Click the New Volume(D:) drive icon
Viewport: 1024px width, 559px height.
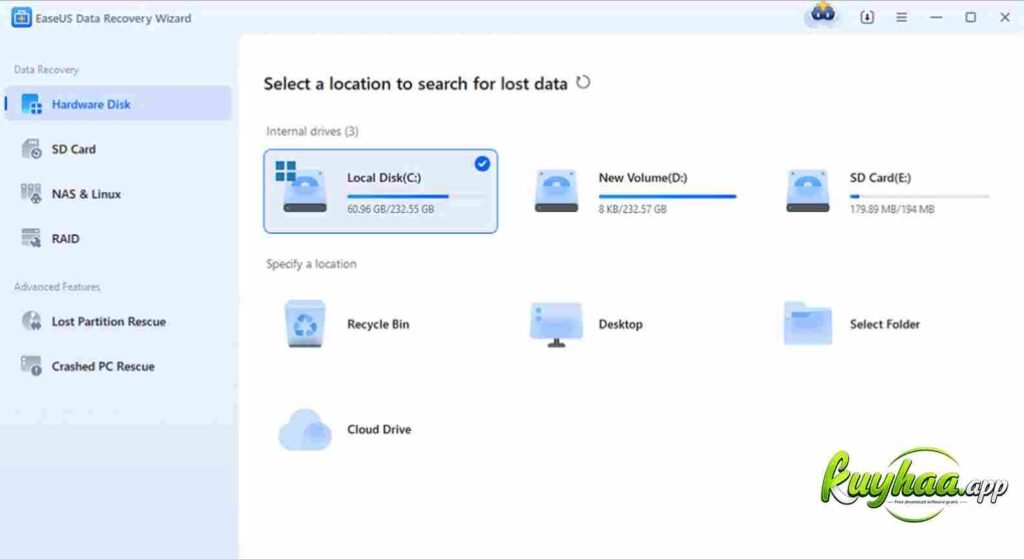556,191
